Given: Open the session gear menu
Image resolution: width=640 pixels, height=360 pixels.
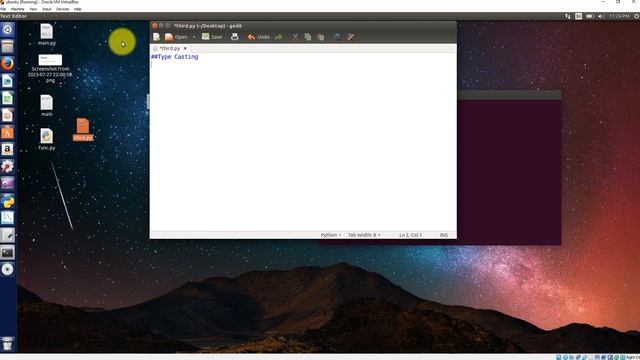Looking at the screenshot, I should (x=636, y=16).
